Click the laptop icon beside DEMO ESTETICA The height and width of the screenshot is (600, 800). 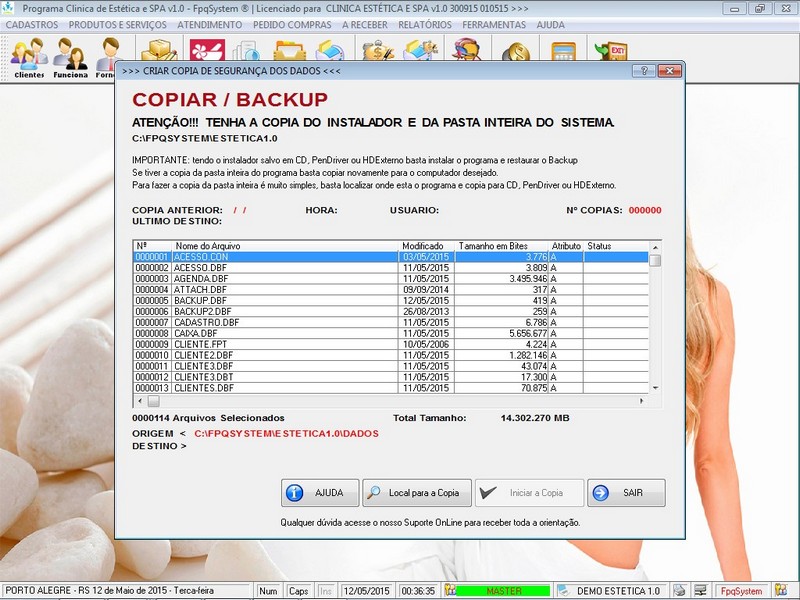pos(563,590)
